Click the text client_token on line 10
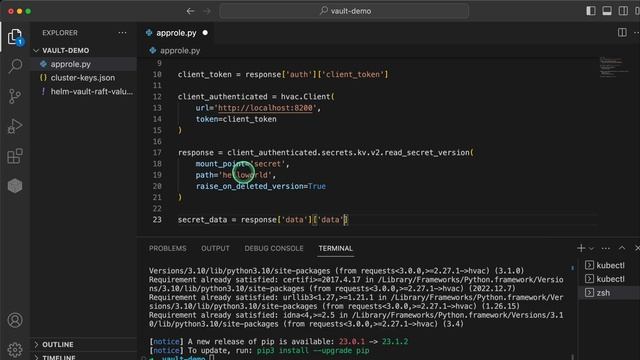This screenshot has height=360, width=640. point(204,74)
